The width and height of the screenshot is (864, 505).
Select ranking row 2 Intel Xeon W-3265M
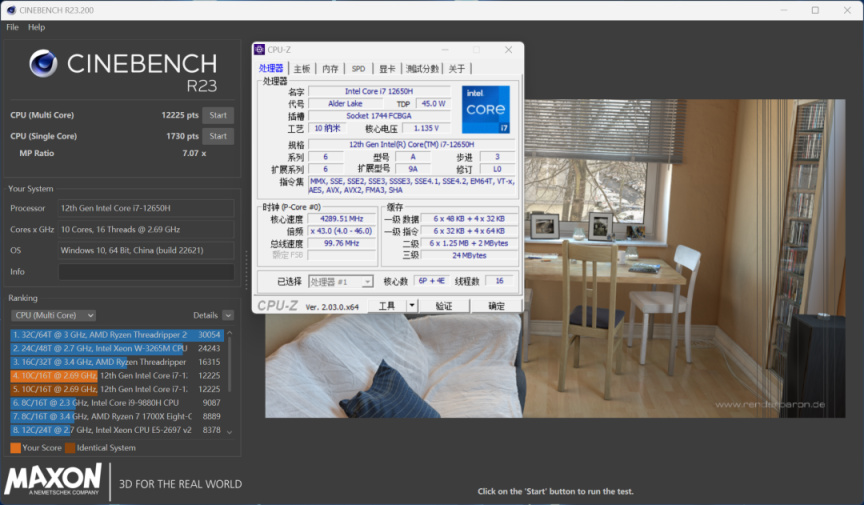click(x=117, y=348)
